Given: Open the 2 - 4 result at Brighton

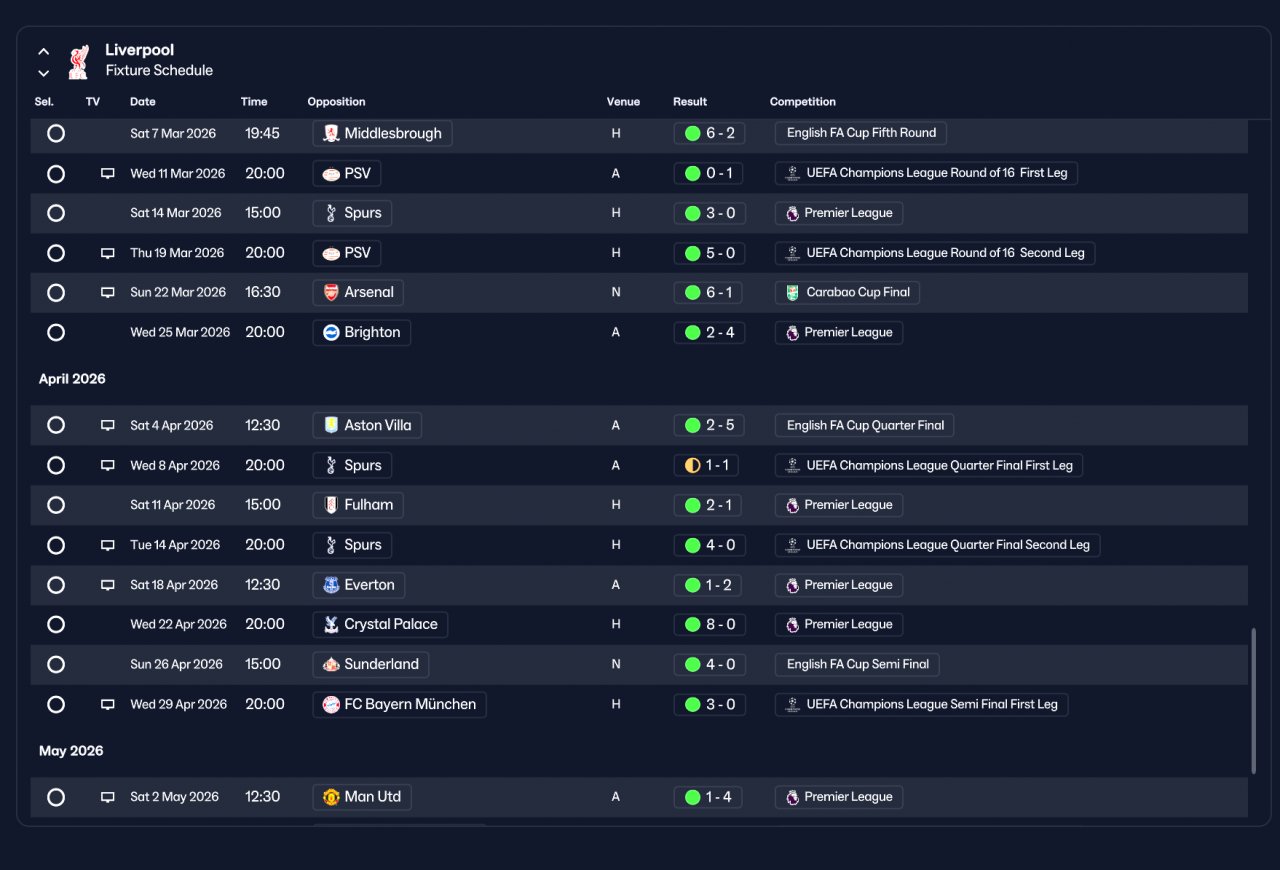Looking at the screenshot, I should (x=709, y=333).
